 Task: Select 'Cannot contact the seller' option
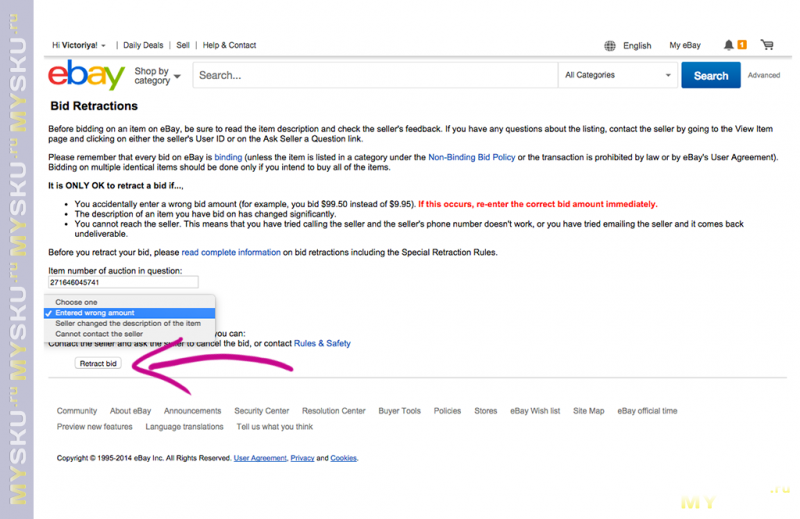coord(130,334)
